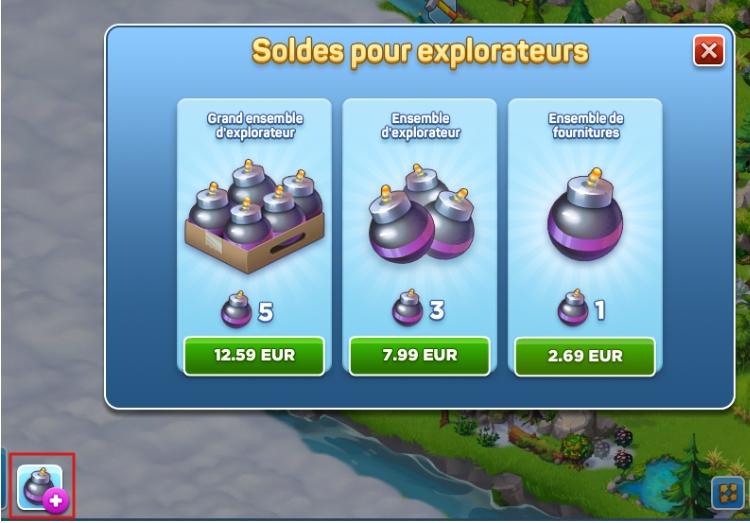
Task: Click the Ensemble d'explorateur card title
Action: [420, 125]
